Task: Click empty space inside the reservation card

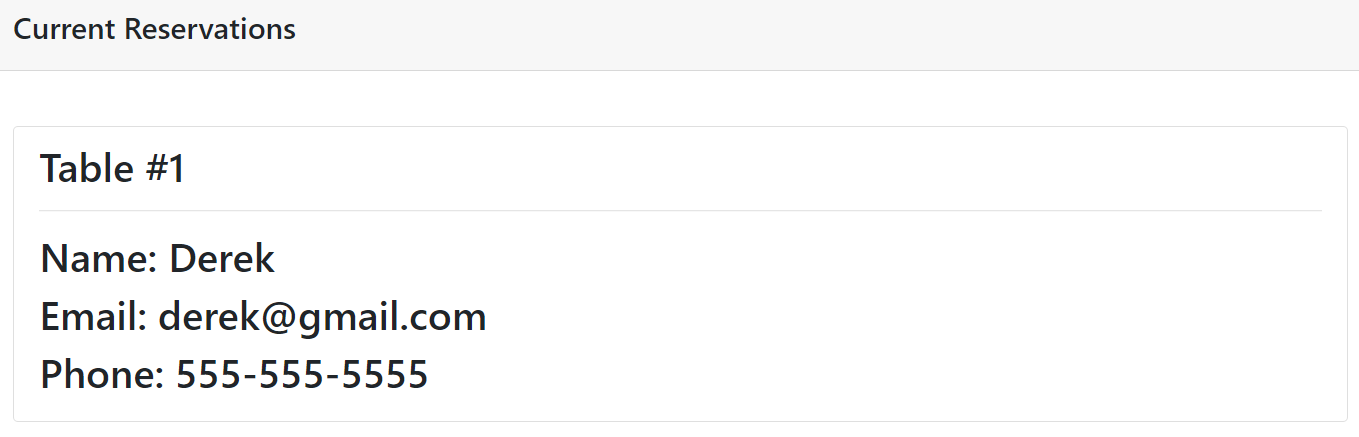Action: click(x=900, y=320)
